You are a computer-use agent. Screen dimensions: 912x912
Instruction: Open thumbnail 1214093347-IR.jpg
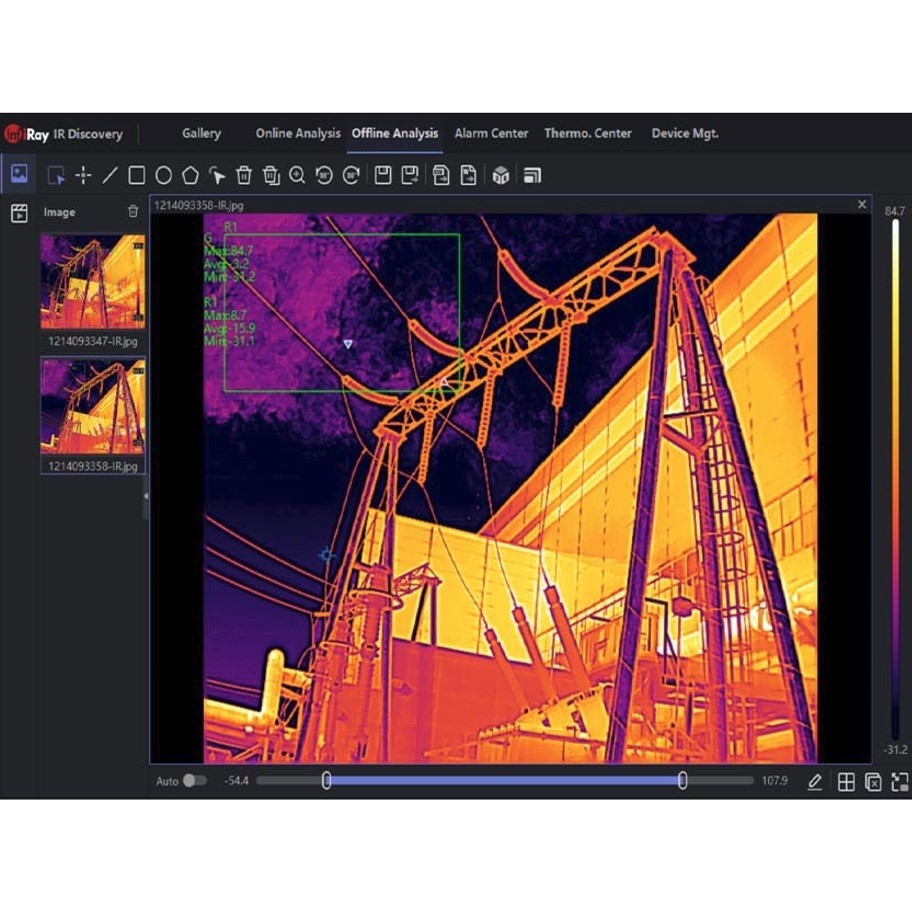92,282
